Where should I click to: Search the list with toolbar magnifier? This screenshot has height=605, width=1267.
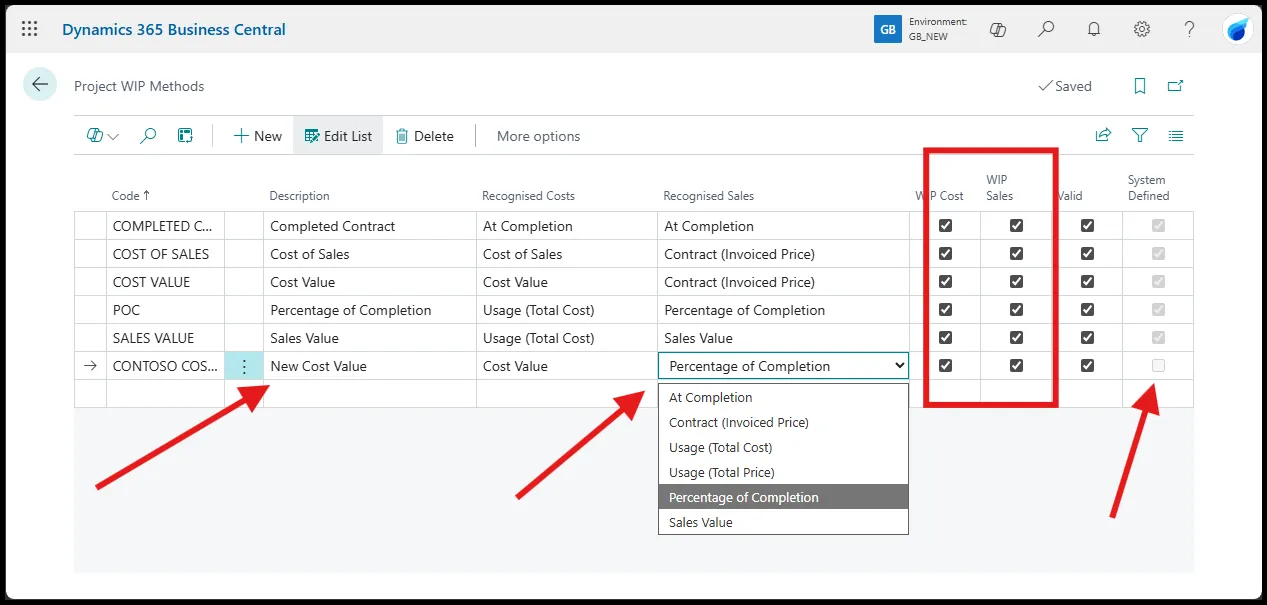coord(148,136)
